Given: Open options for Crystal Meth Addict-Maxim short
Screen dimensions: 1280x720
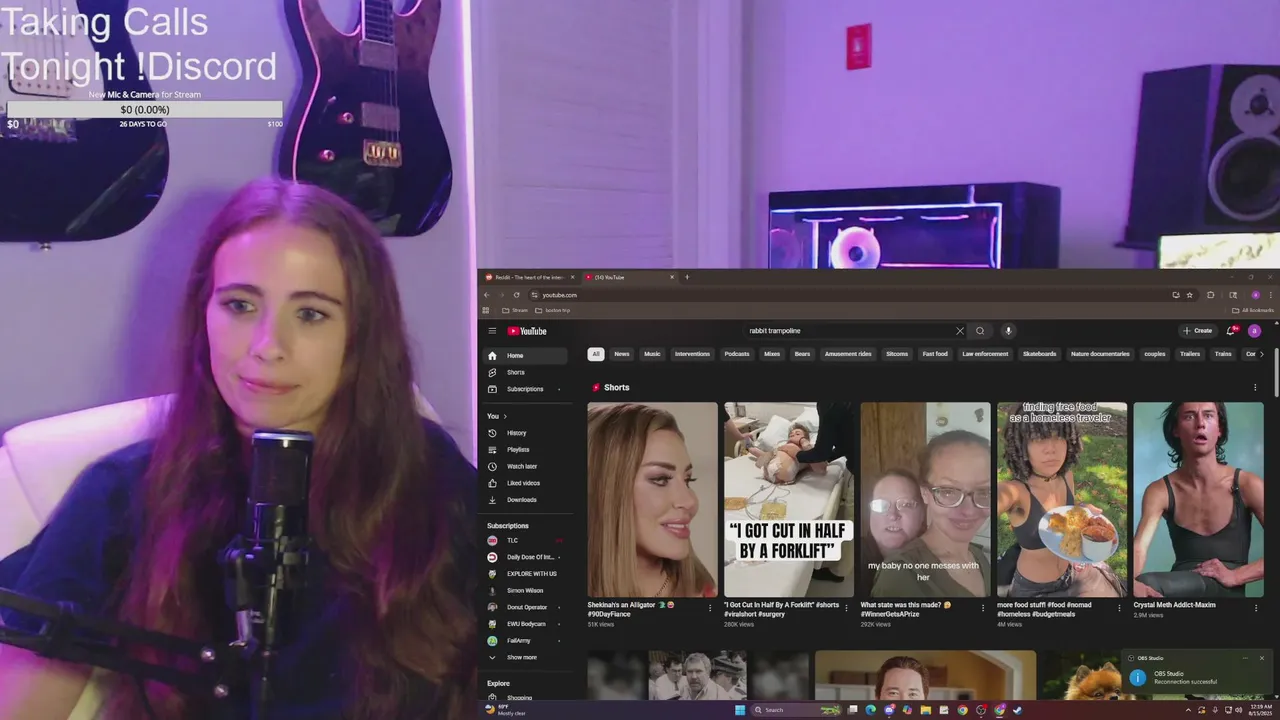Looking at the screenshot, I should point(1257,608).
